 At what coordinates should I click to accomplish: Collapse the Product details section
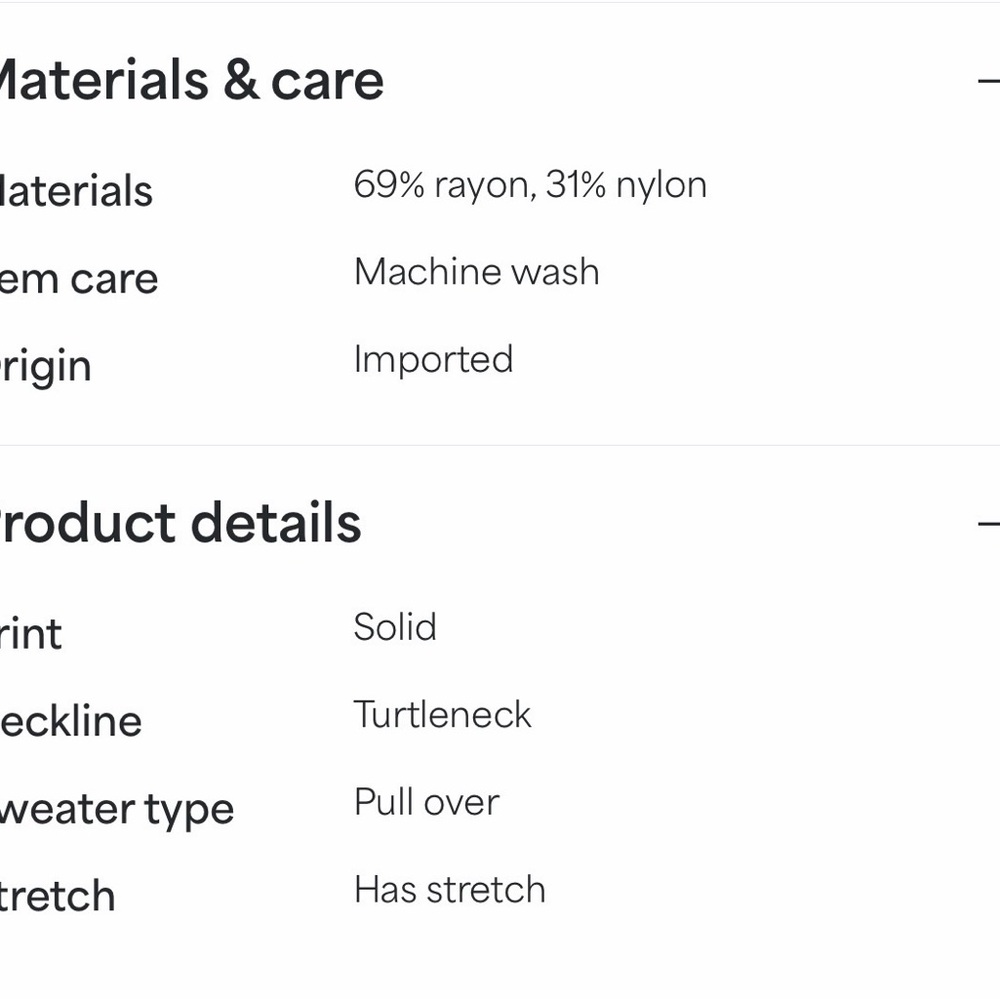[988, 523]
